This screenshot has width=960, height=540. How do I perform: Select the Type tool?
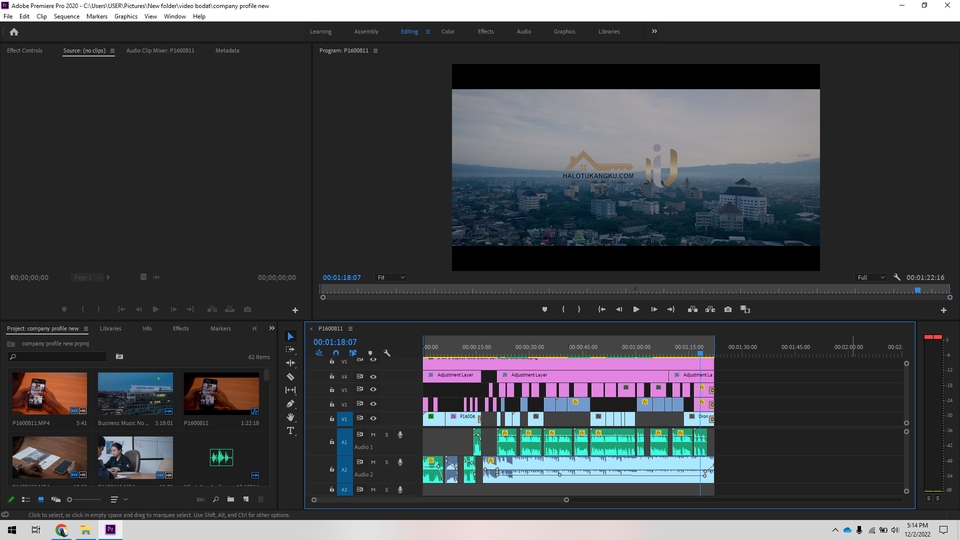[x=290, y=430]
